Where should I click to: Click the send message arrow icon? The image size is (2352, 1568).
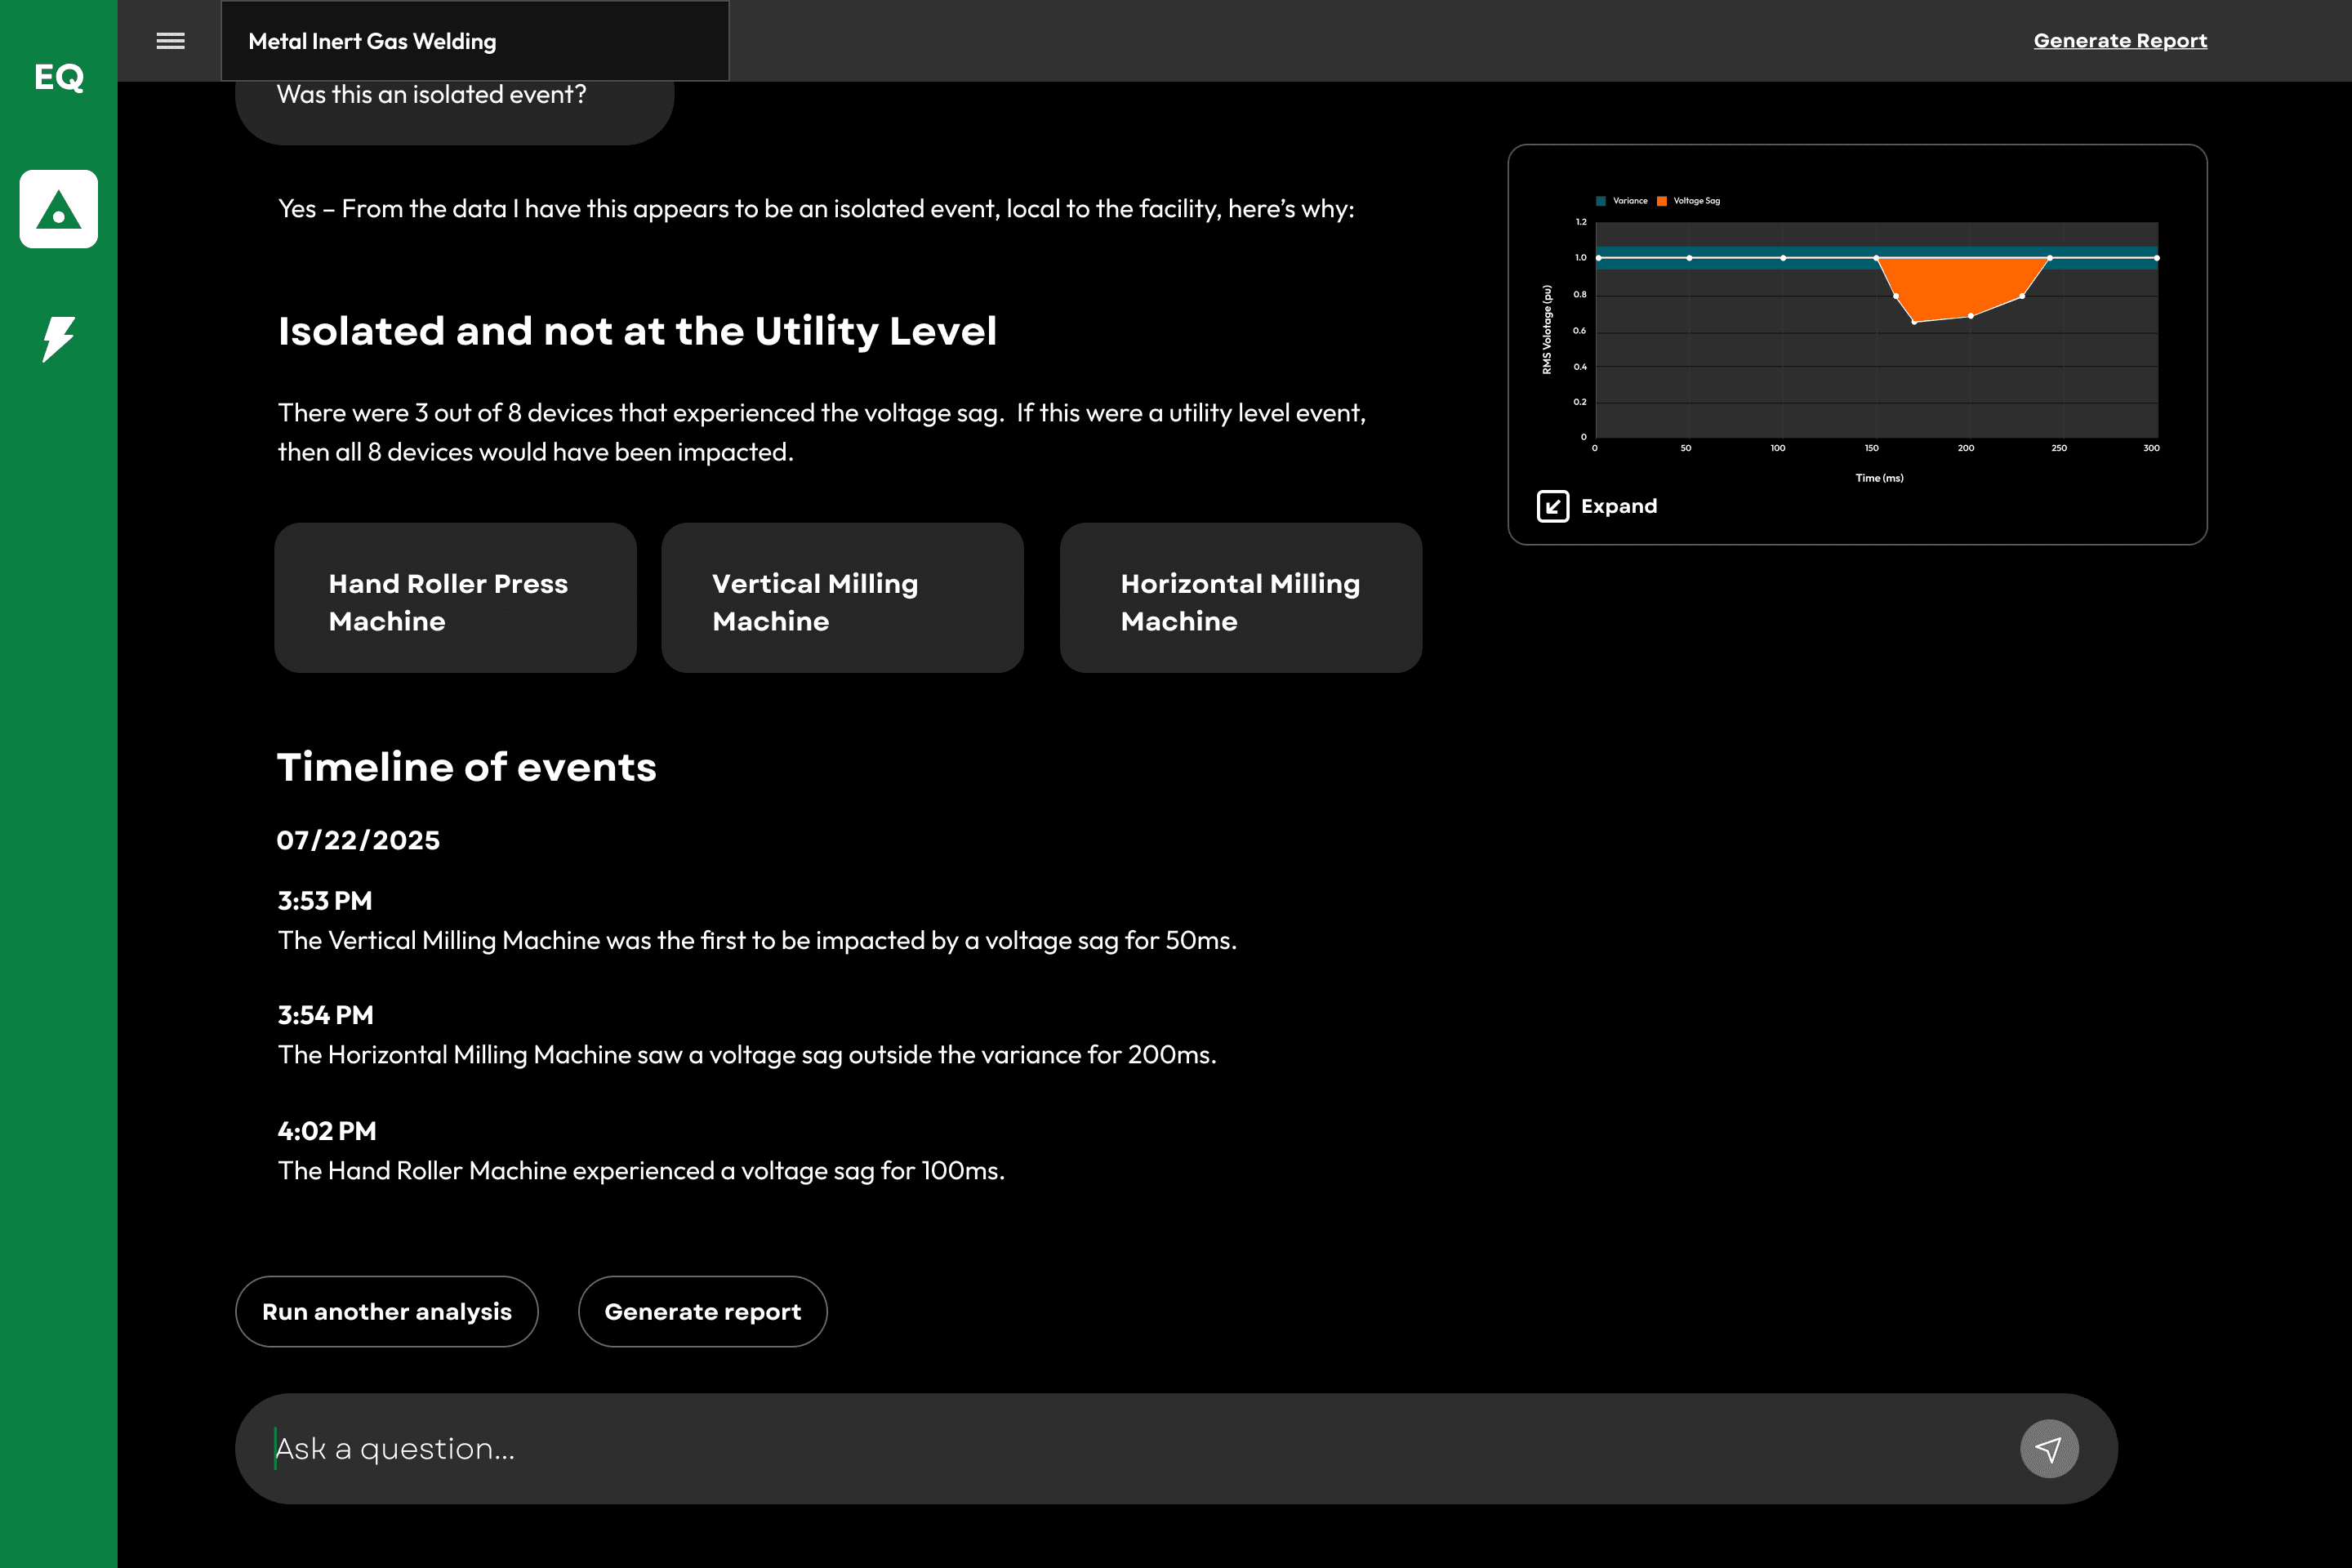click(2048, 1448)
